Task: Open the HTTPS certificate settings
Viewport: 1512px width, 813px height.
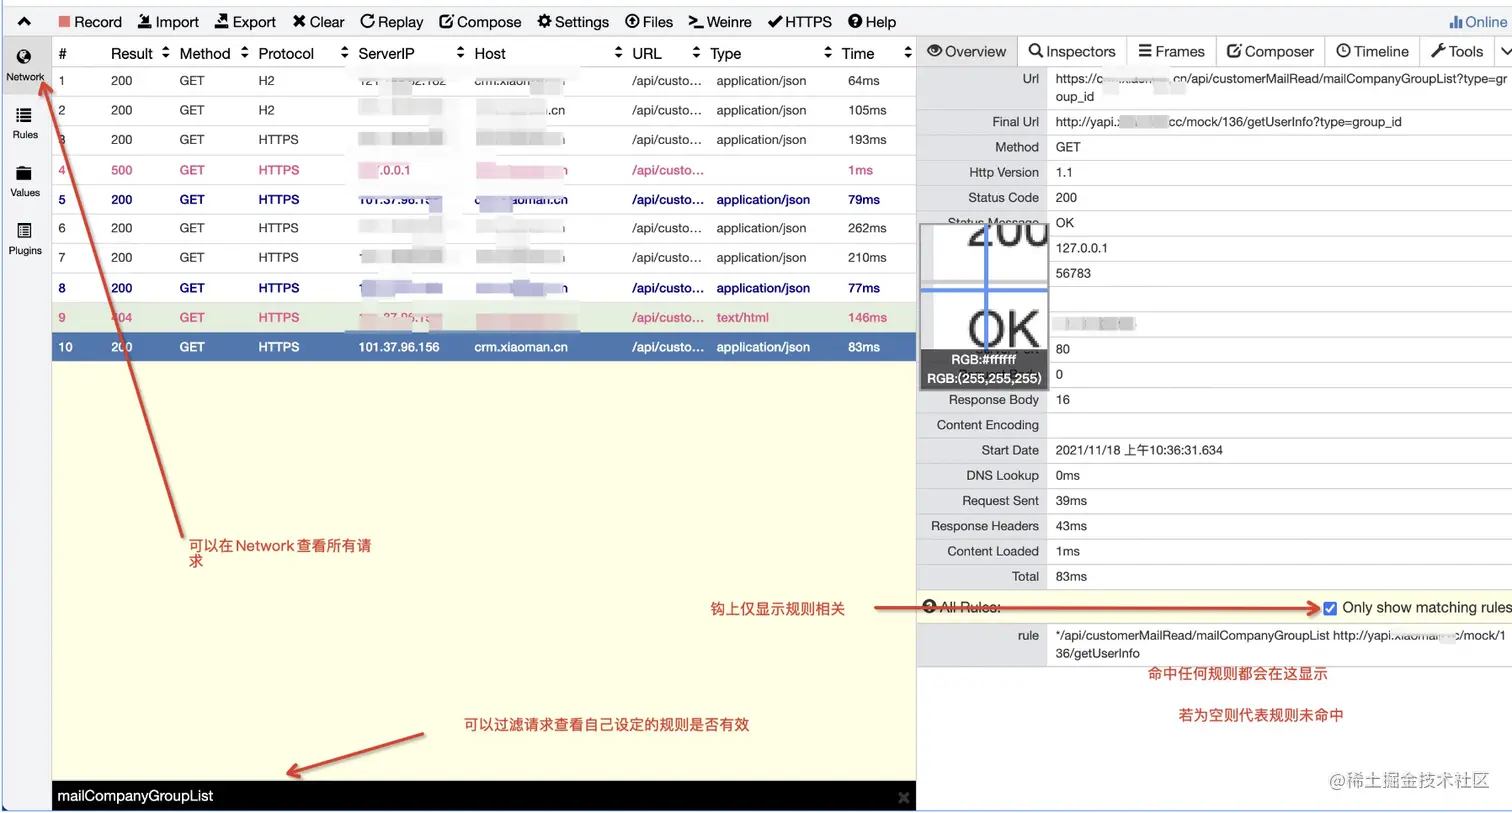Action: click(x=799, y=21)
